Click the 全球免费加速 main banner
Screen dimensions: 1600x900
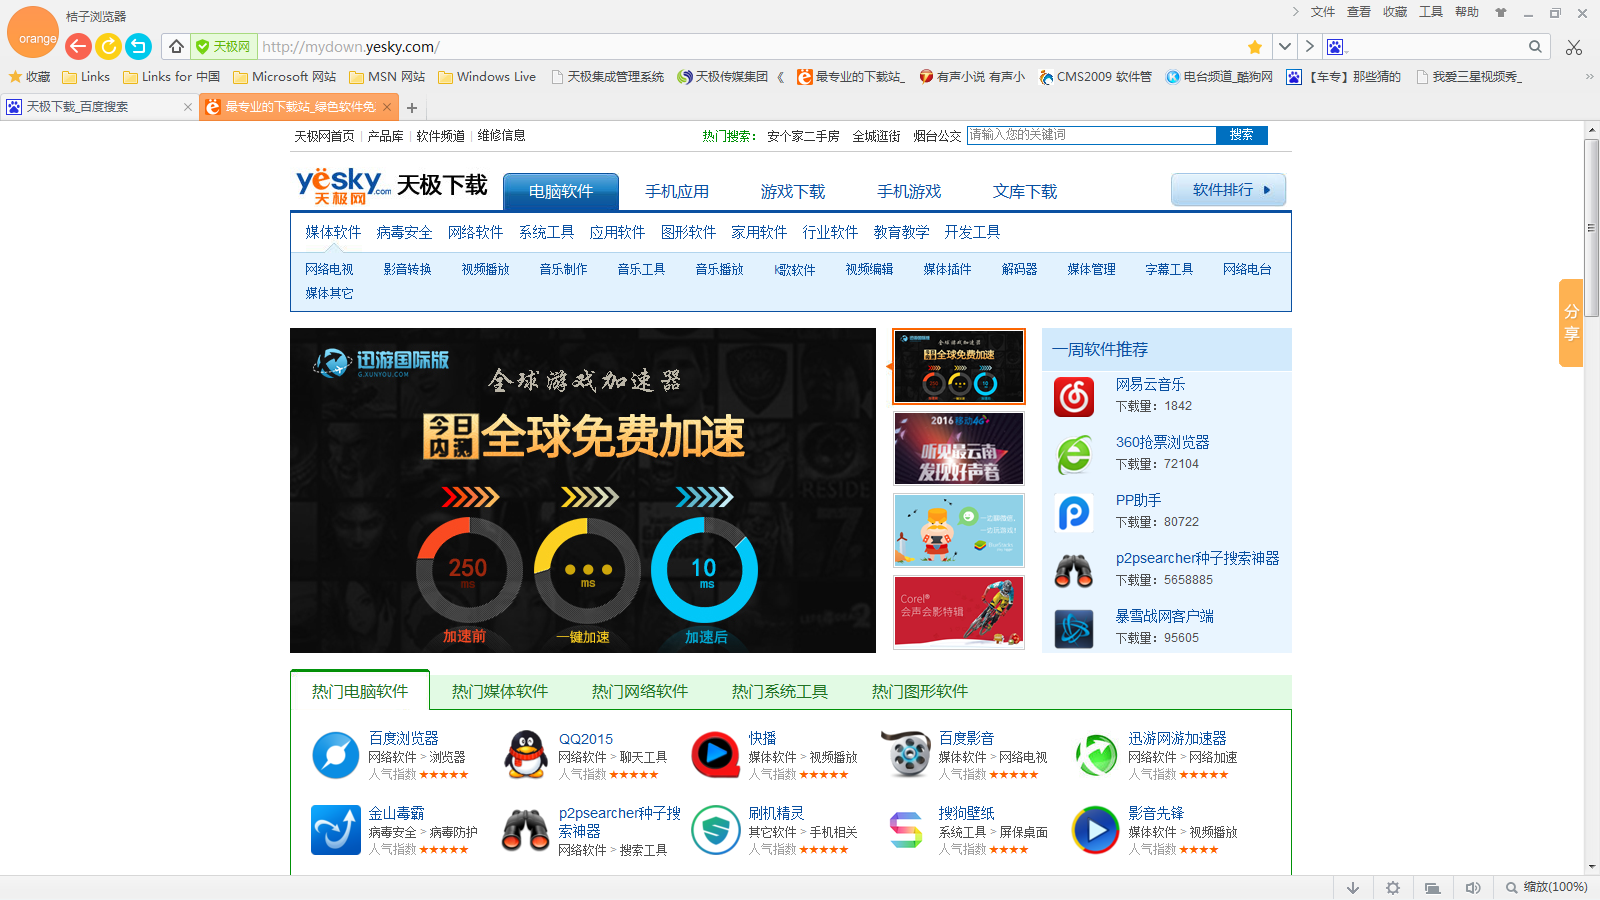pos(583,490)
